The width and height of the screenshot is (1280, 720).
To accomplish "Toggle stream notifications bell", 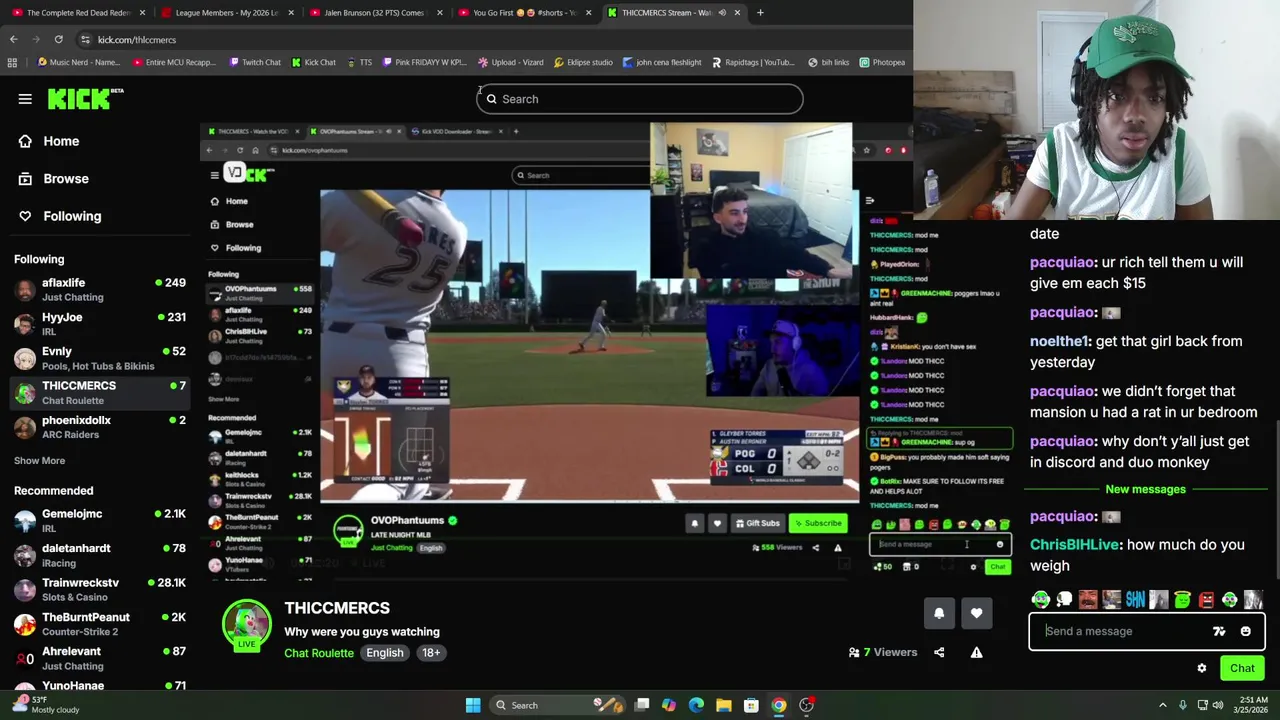I will 939,613.
